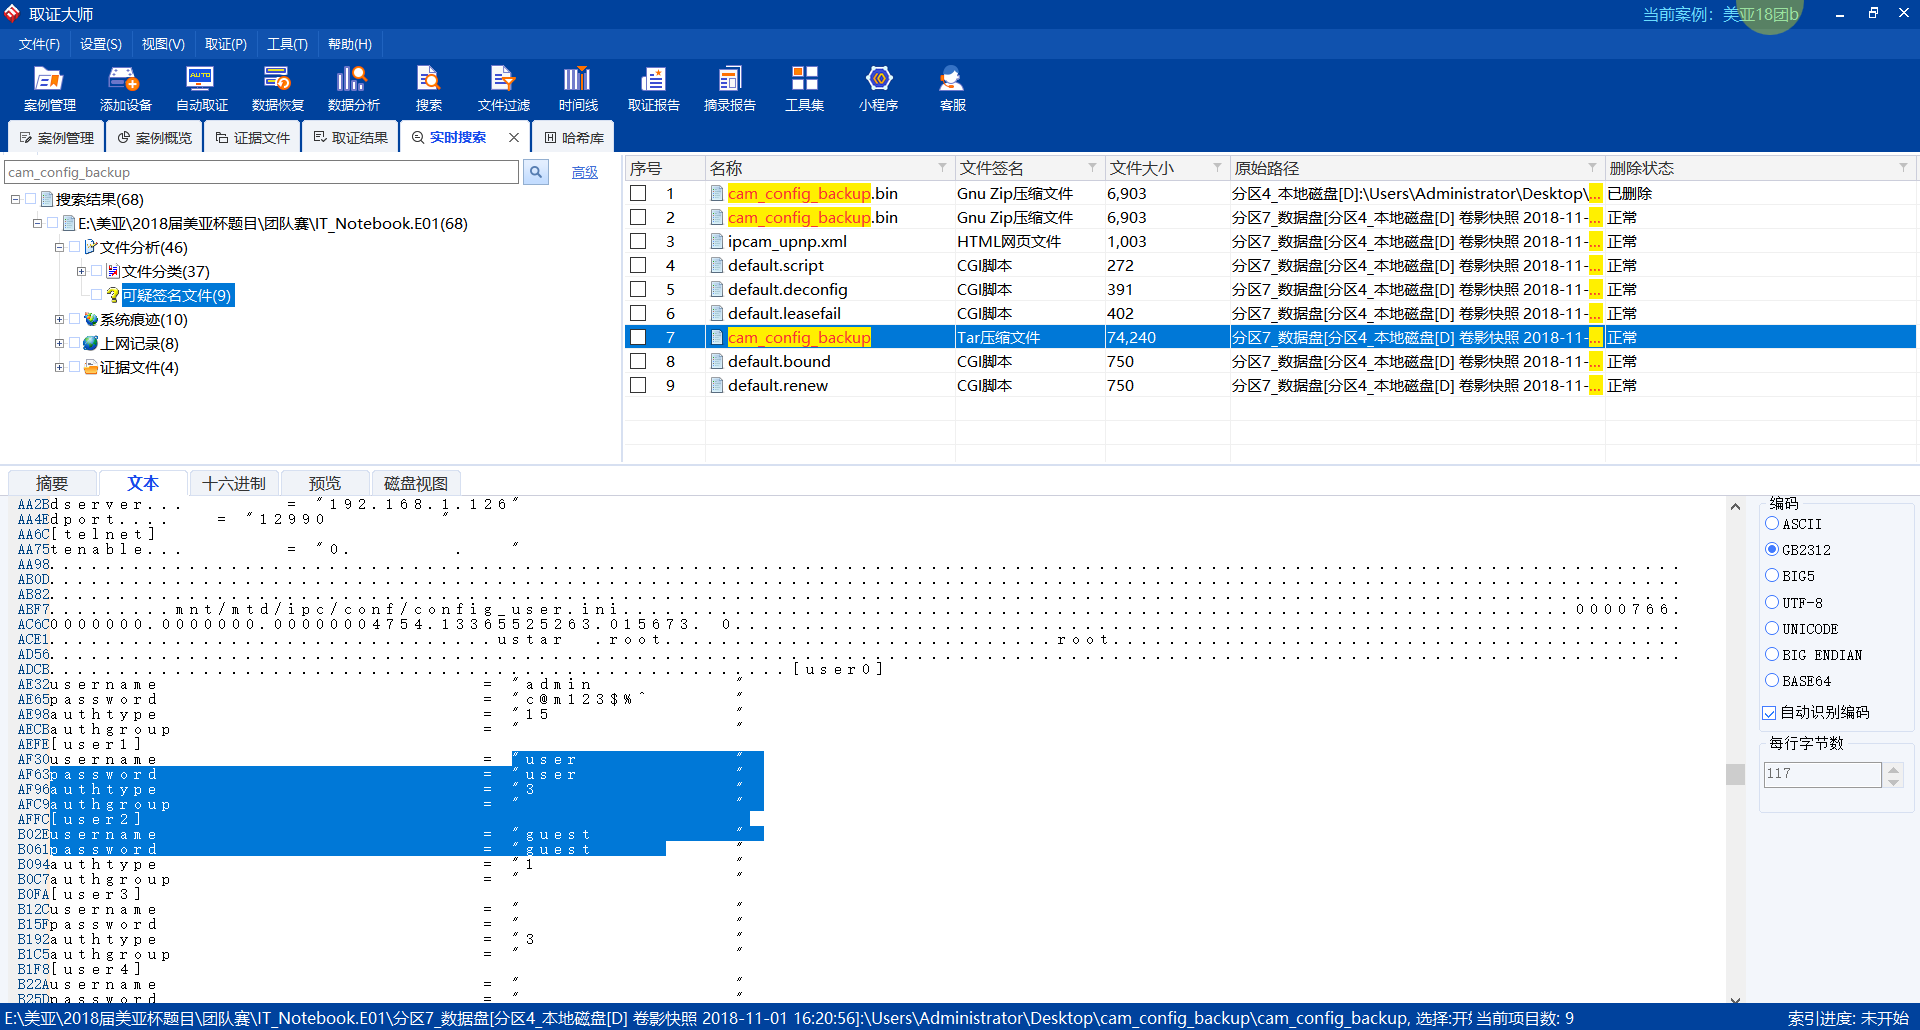
Task: Click file icon of default.script row
Action: pyautogui.click(x=717, y=265)
